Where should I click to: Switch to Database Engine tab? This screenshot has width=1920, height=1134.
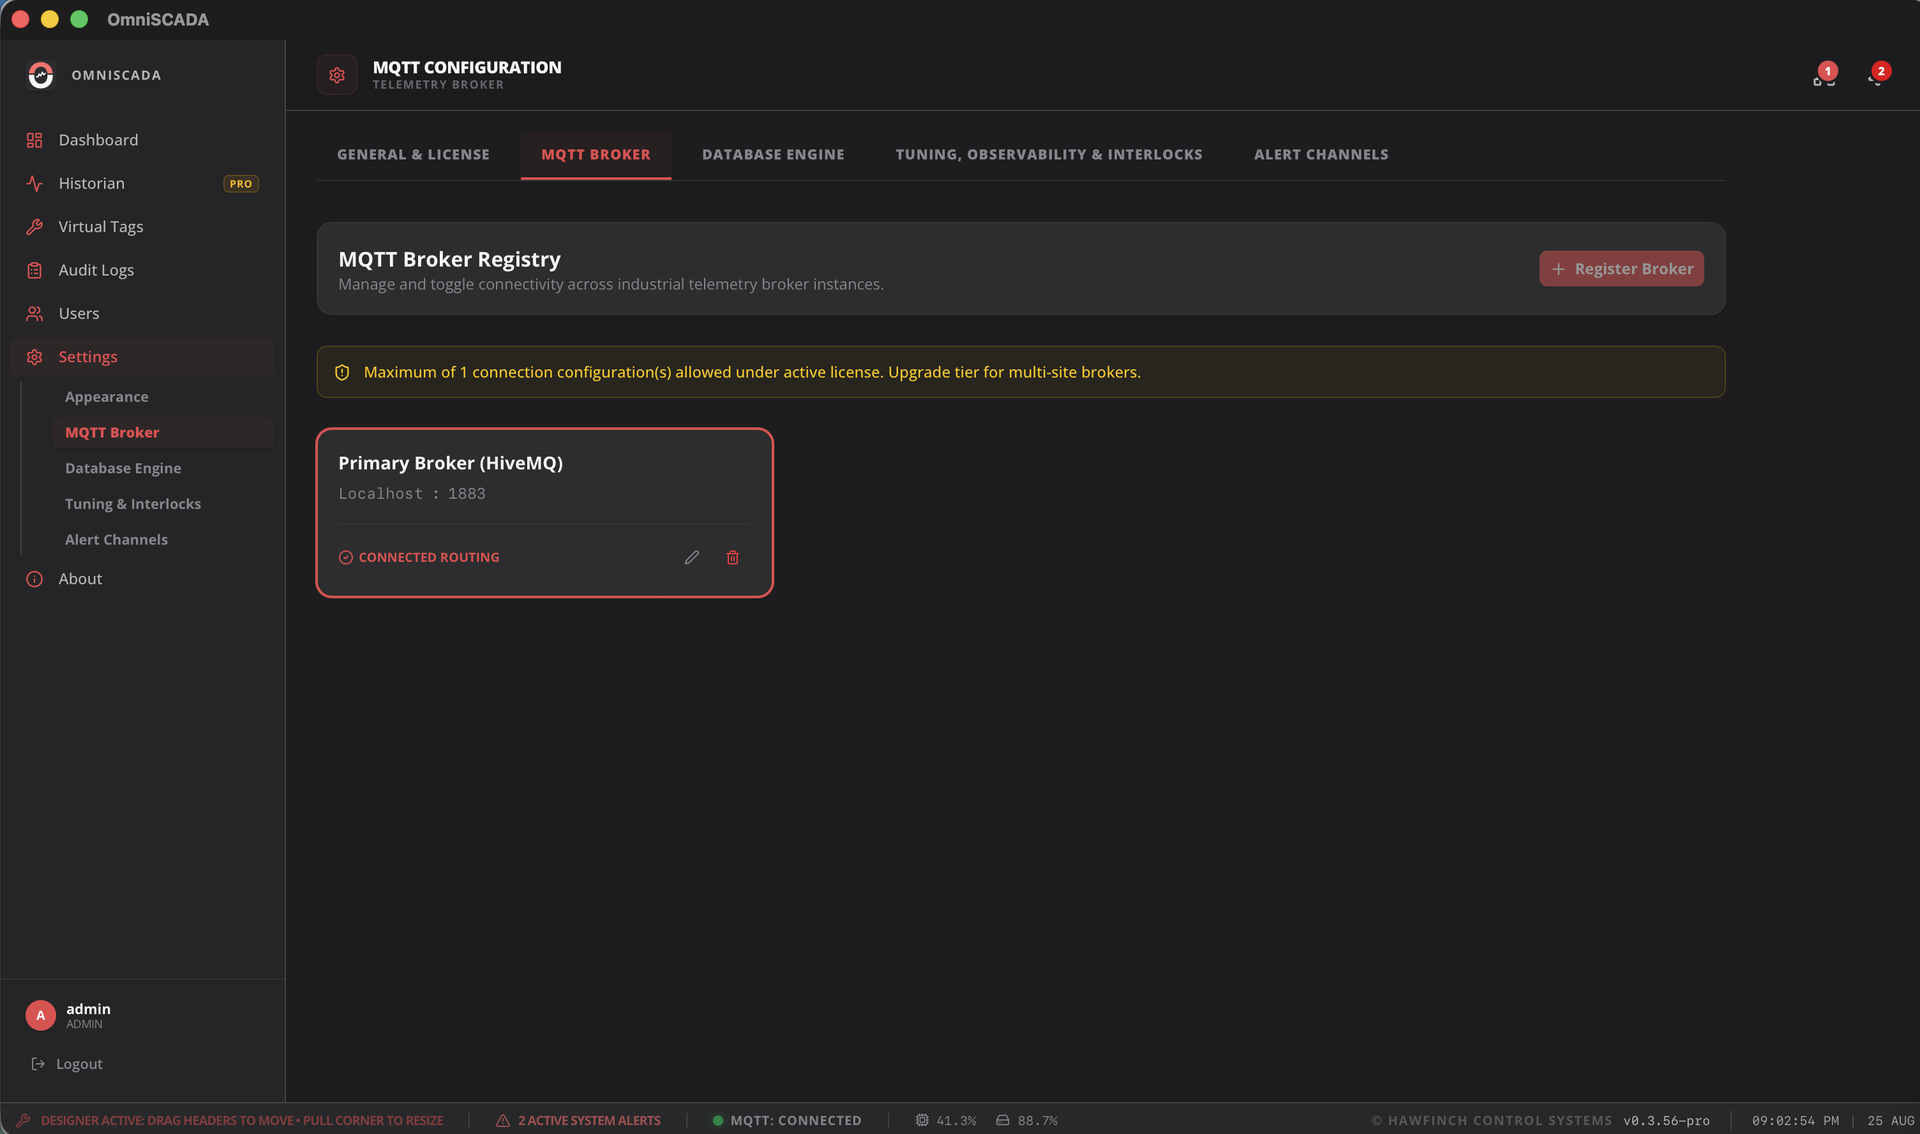[773, 155]
